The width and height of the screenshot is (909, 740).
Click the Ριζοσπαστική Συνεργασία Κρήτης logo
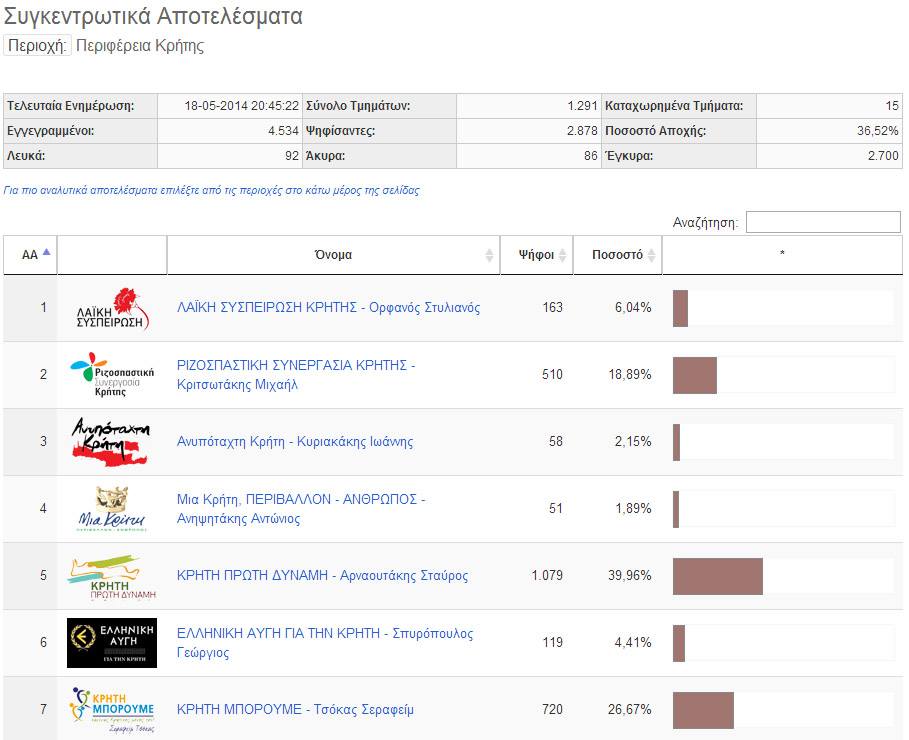tap(112, 375)
